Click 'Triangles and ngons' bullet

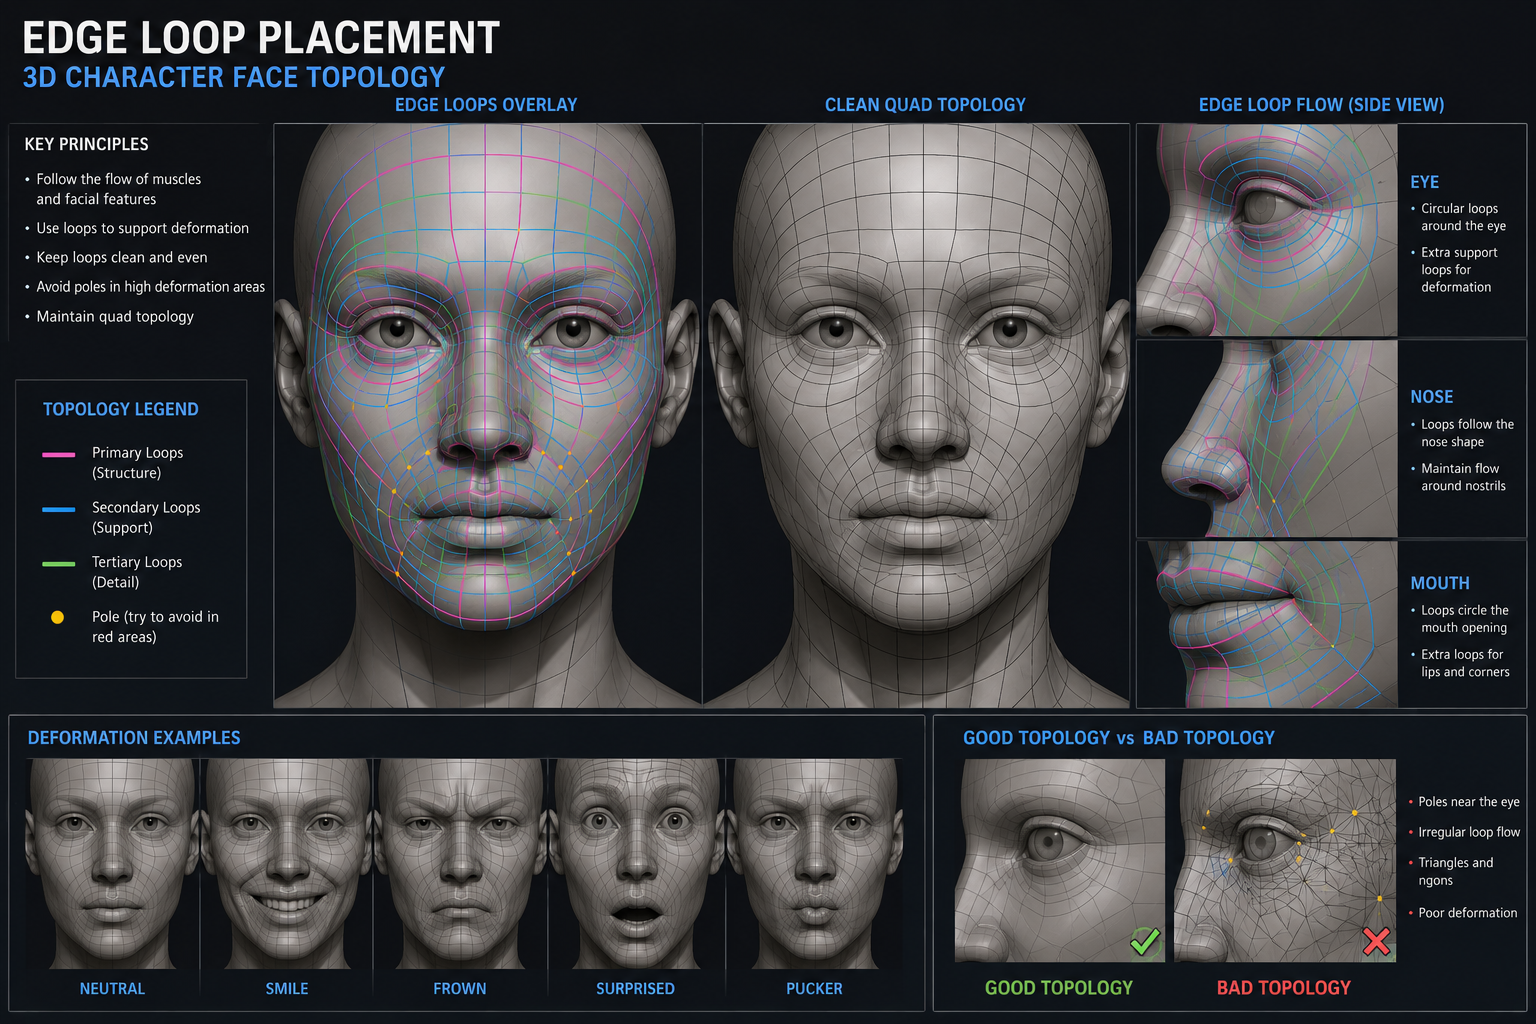pos(1451,871)
